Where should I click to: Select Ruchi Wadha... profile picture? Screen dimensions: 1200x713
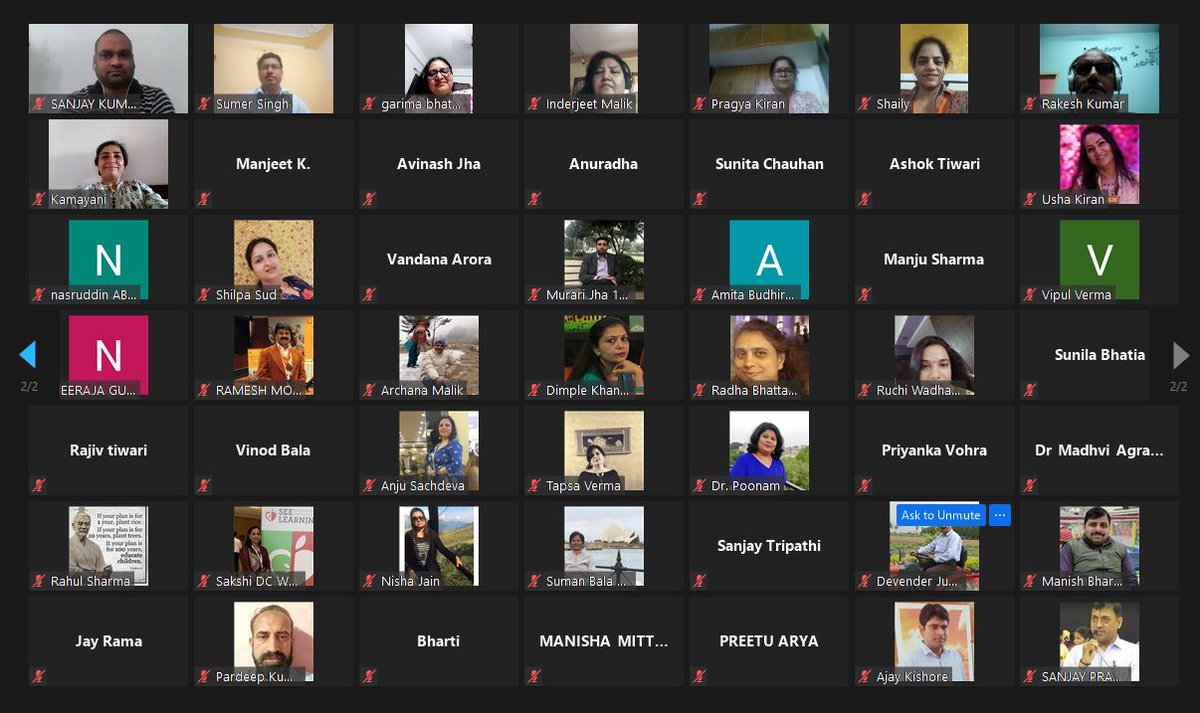click(934, 355)
